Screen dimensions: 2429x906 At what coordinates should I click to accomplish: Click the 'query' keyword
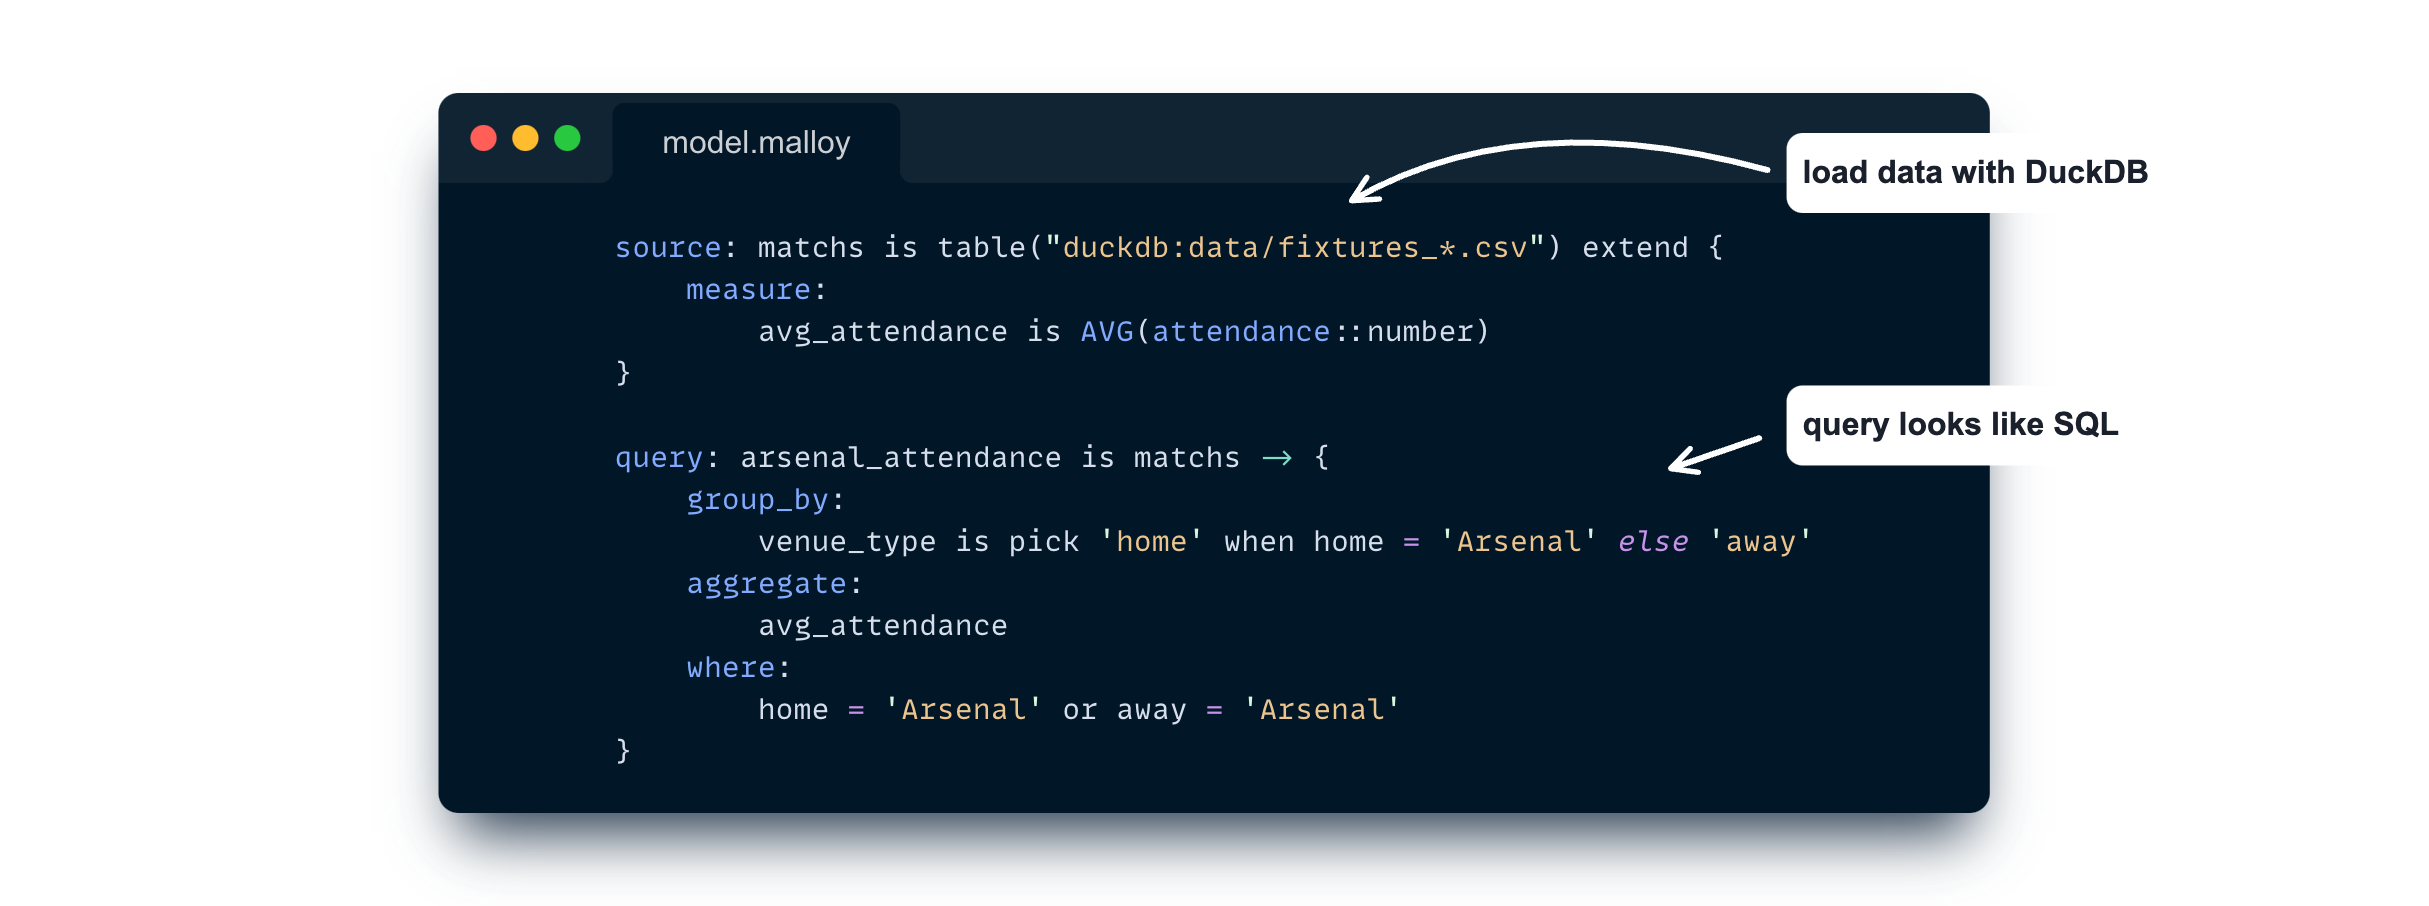pos(658,458)
